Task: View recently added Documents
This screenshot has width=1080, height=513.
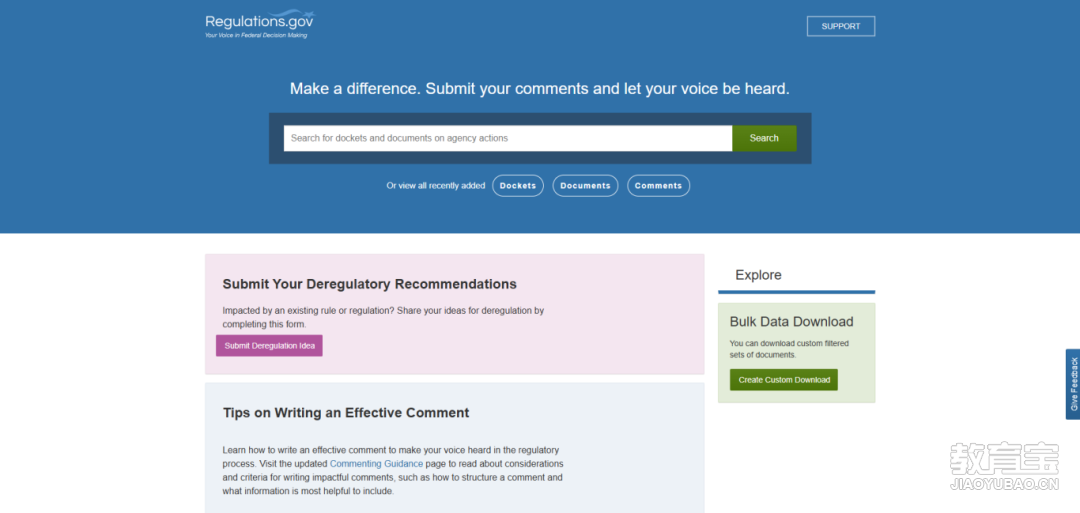Action: pos(585,186)
